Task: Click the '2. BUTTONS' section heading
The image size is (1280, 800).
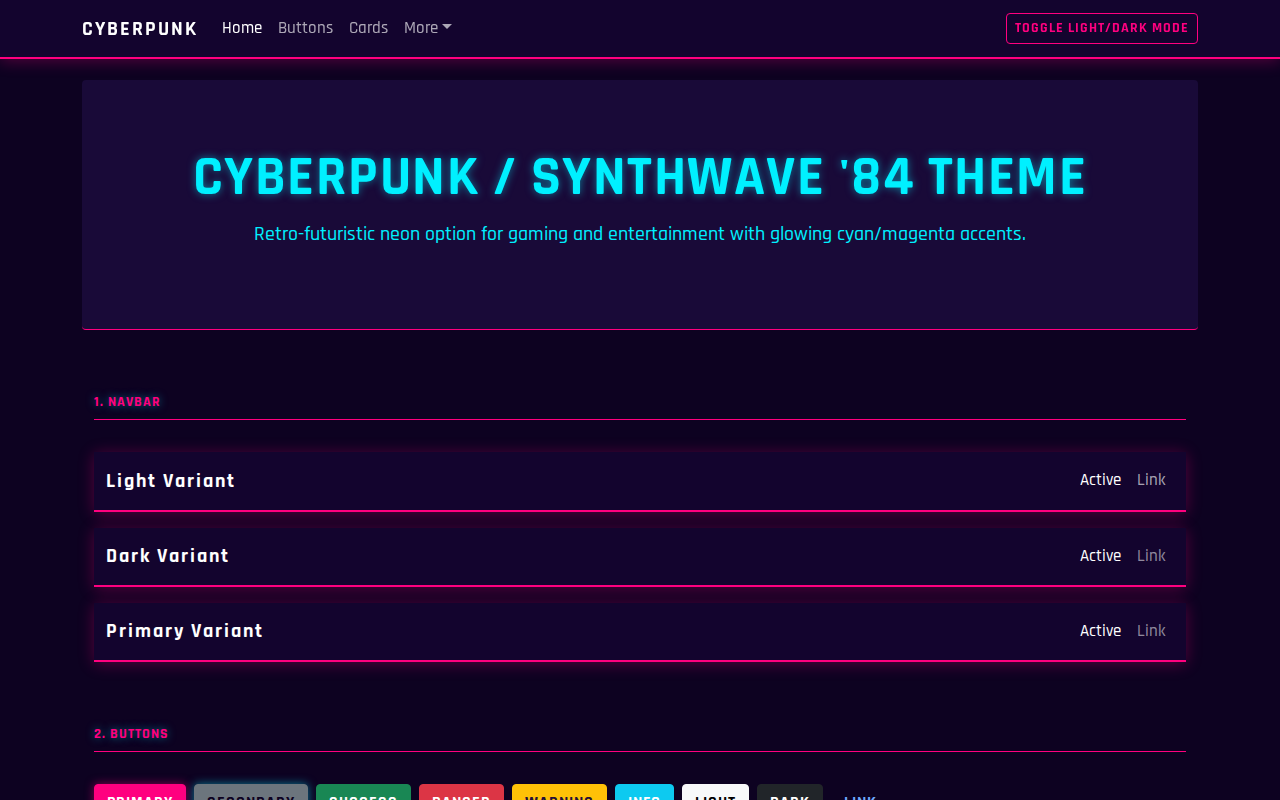Action: tap(131, 734)
